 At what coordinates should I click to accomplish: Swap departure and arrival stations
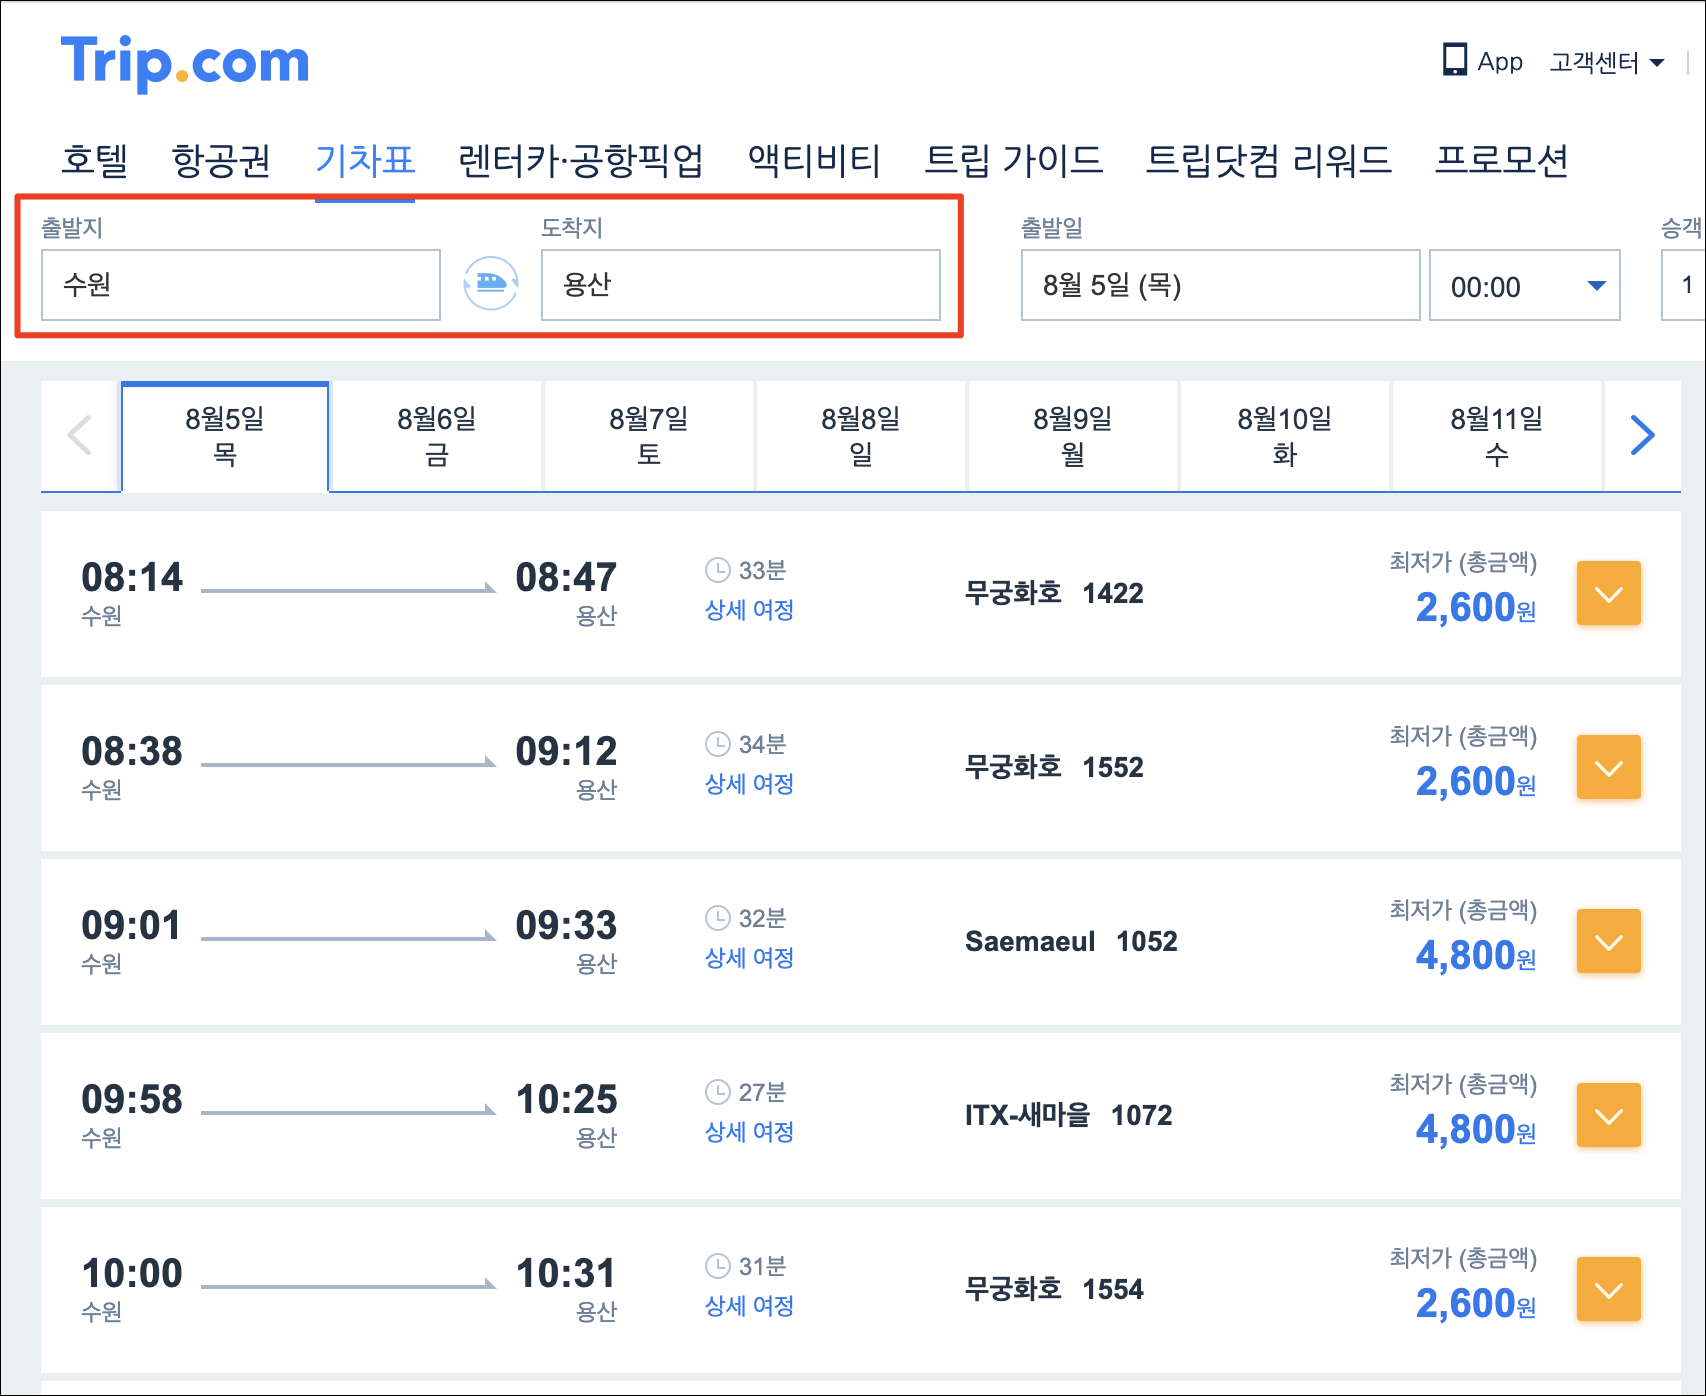(x=491, y=284)
